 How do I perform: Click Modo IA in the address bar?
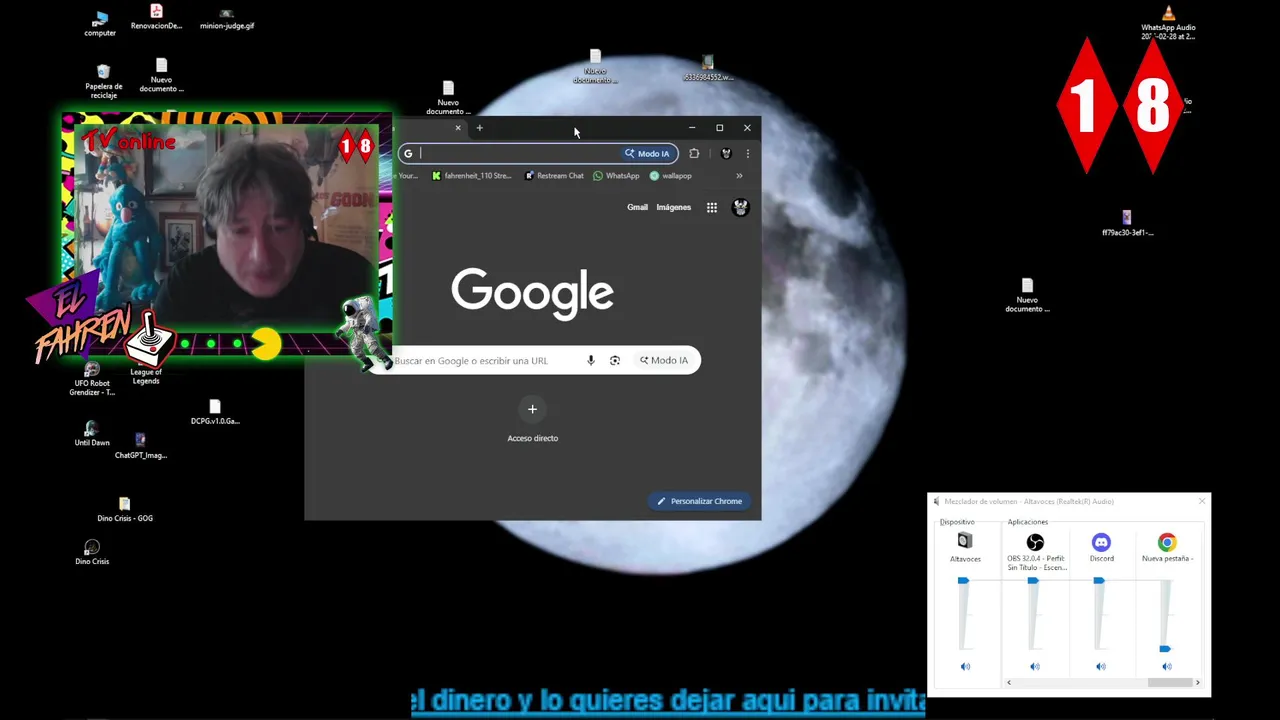point(648,153)
